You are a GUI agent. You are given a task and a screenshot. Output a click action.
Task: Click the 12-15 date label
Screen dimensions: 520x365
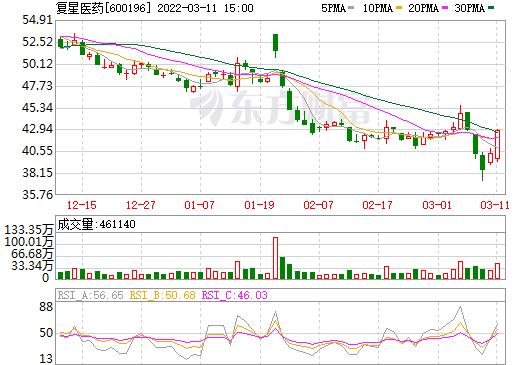(82, 205)
